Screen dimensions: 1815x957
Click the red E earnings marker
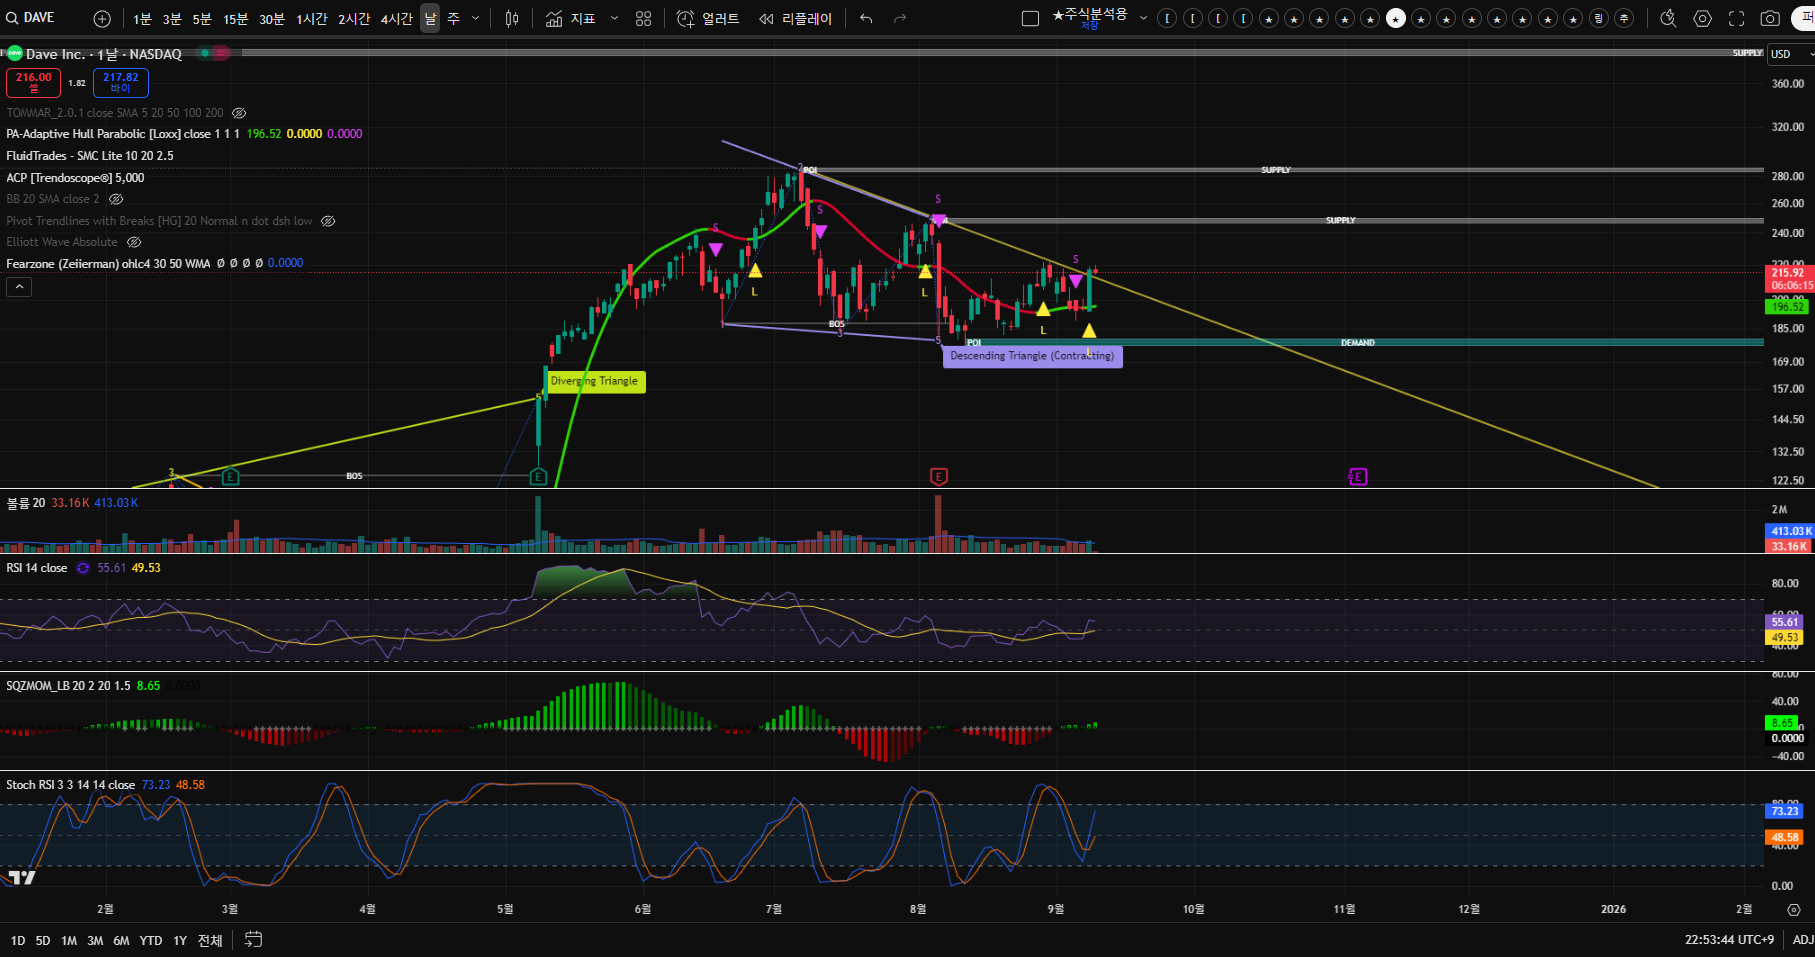pyautogui.click(x=938, y=477)
